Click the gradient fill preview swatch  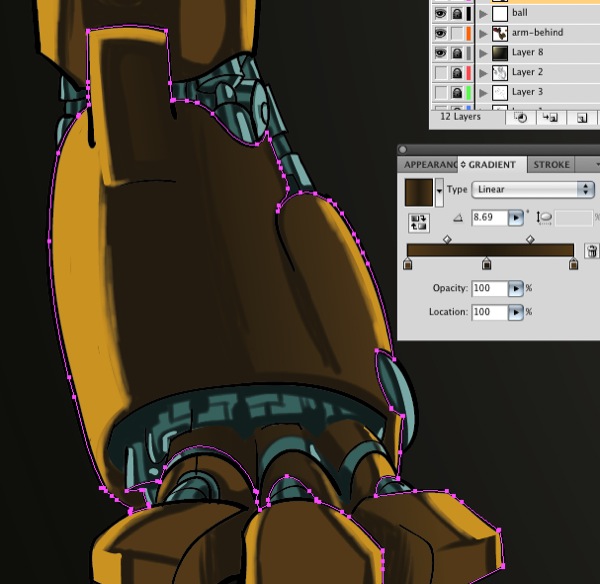click(419, 192)
